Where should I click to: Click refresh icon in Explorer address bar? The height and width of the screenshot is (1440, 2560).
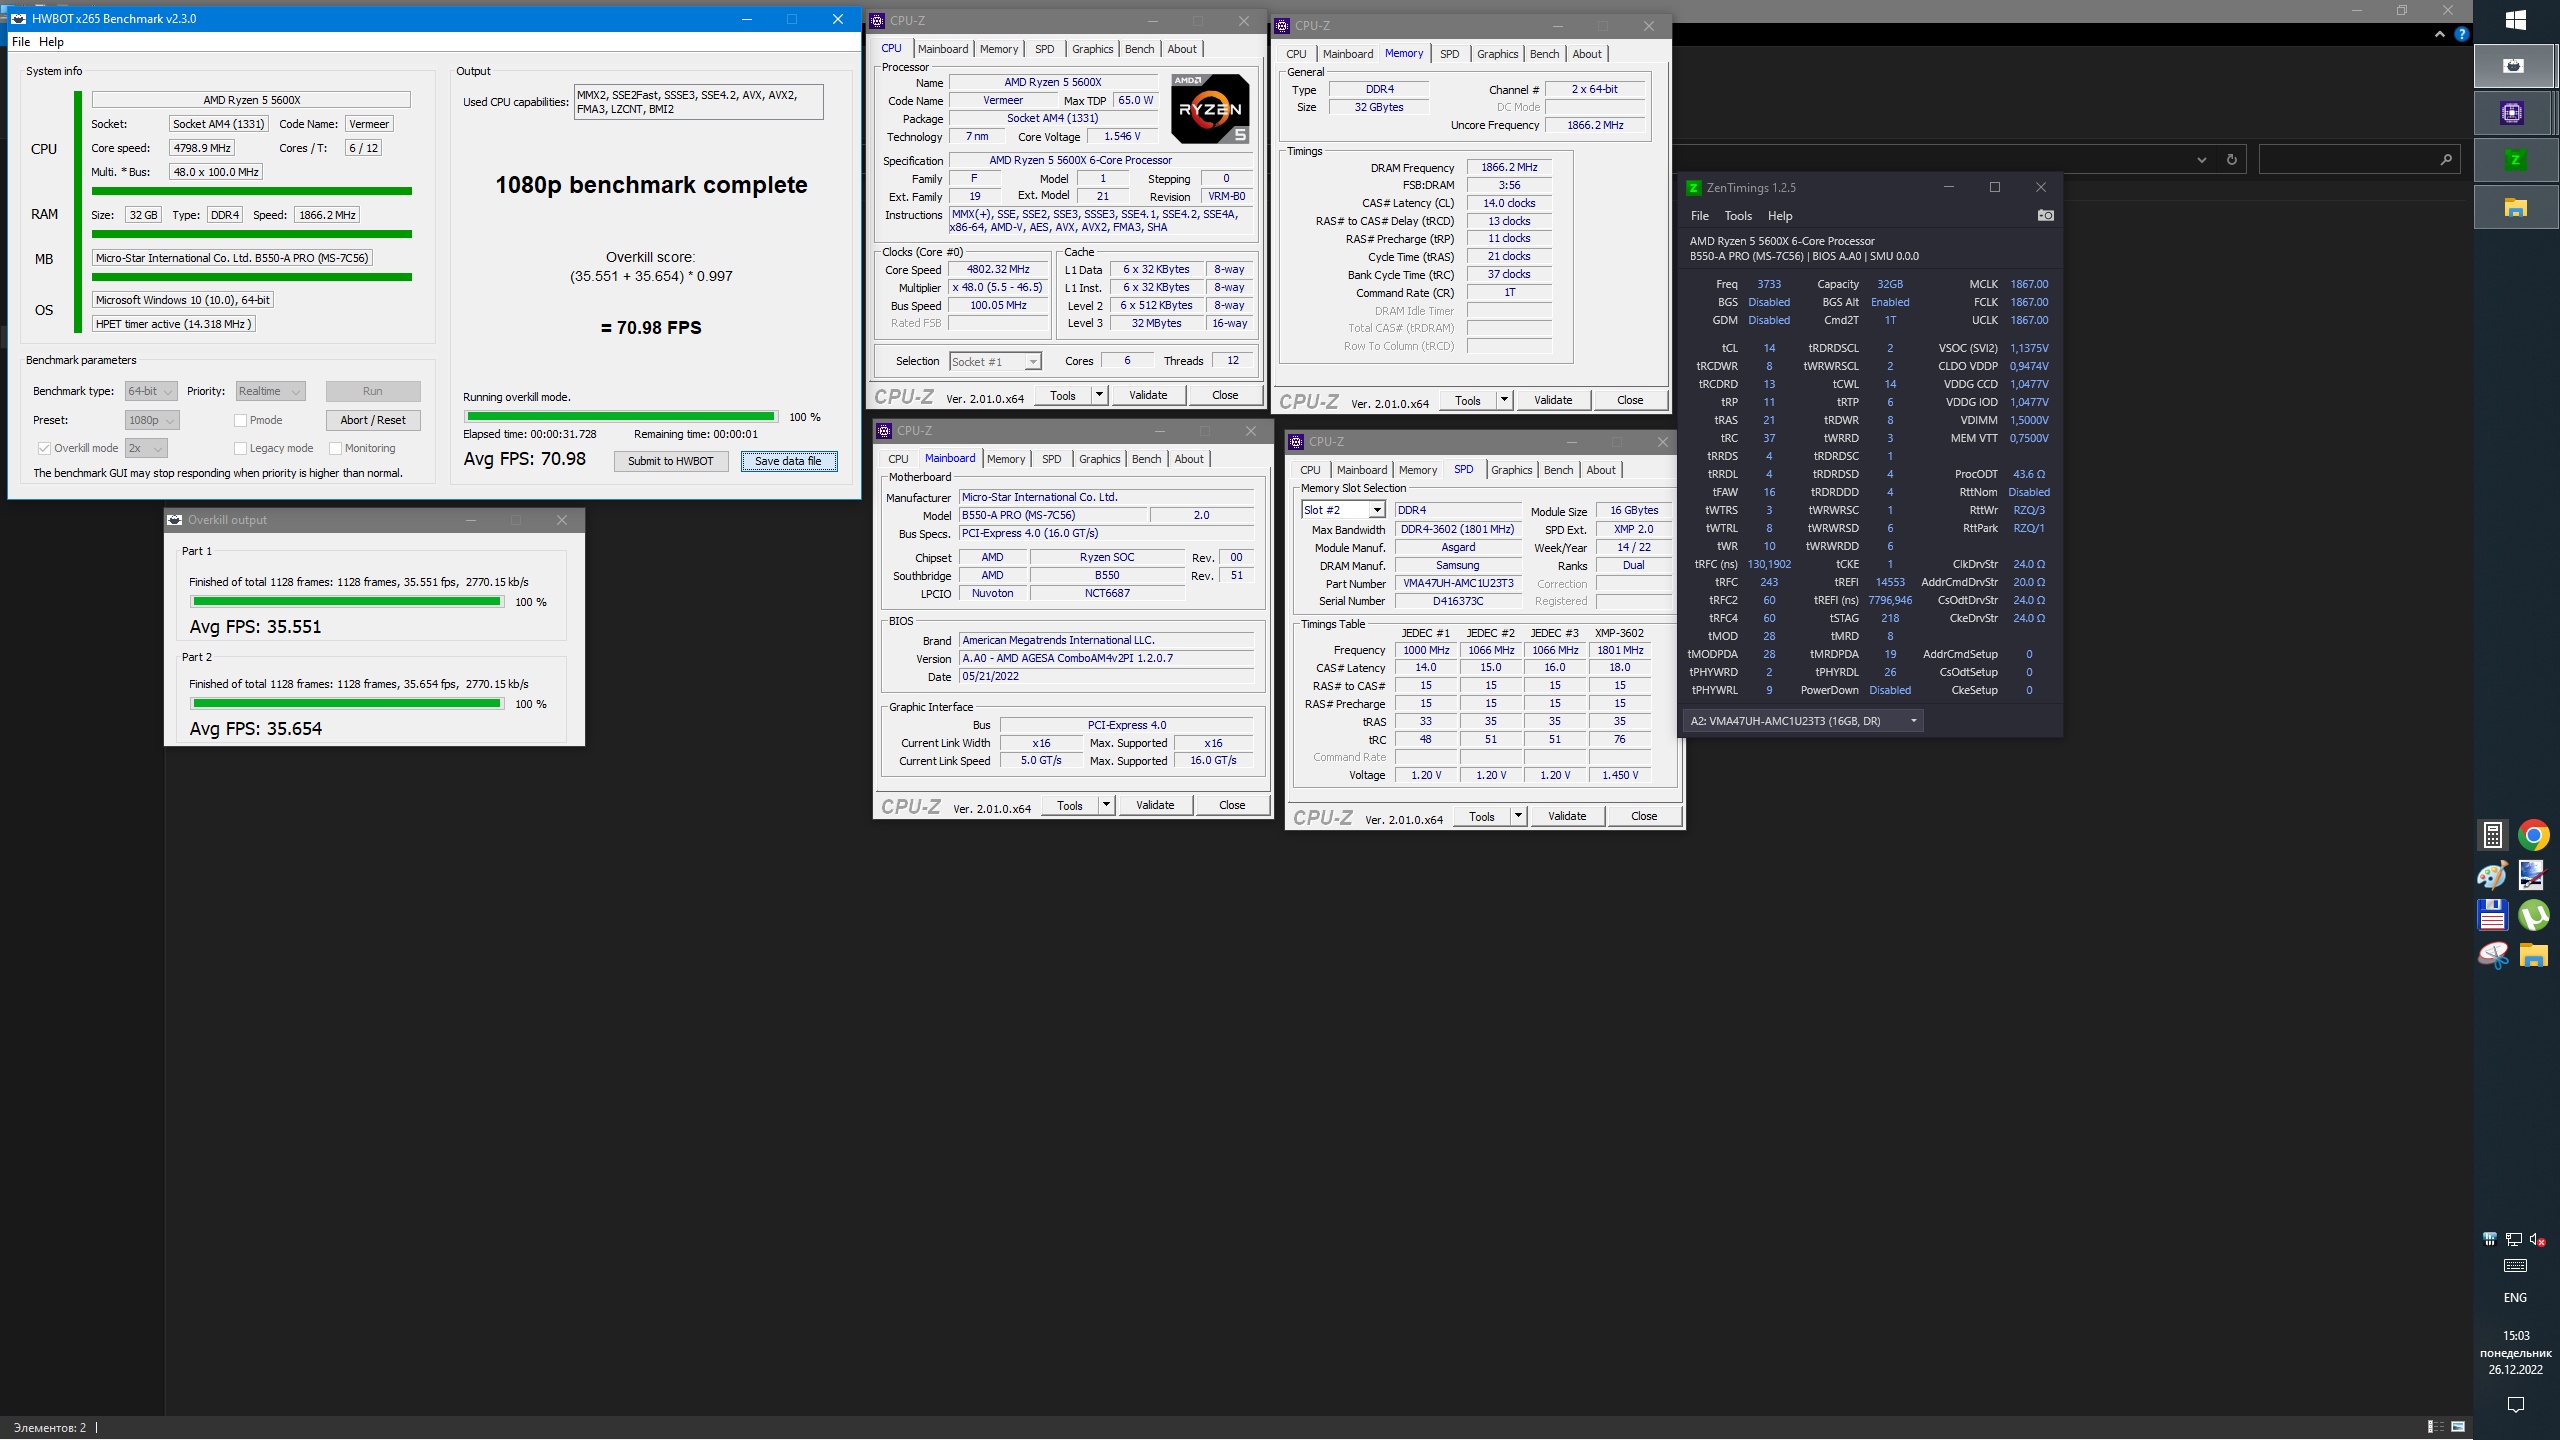[x=2231, y=159]
